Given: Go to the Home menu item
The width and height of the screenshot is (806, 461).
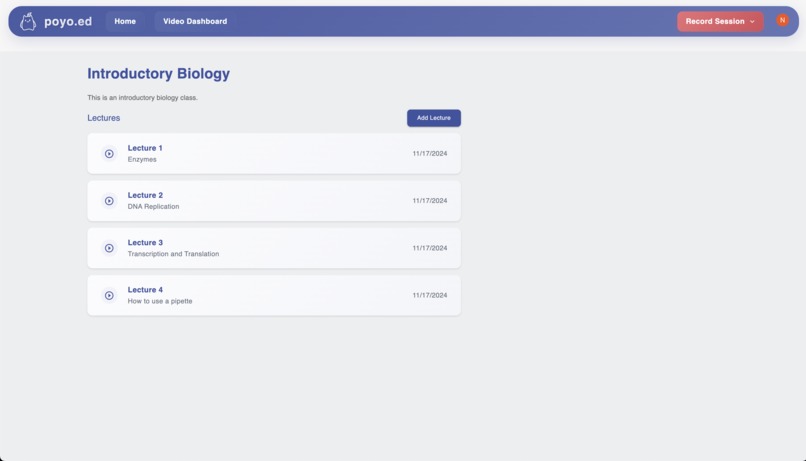Looking at the screenshot, I should click(125, 22).
